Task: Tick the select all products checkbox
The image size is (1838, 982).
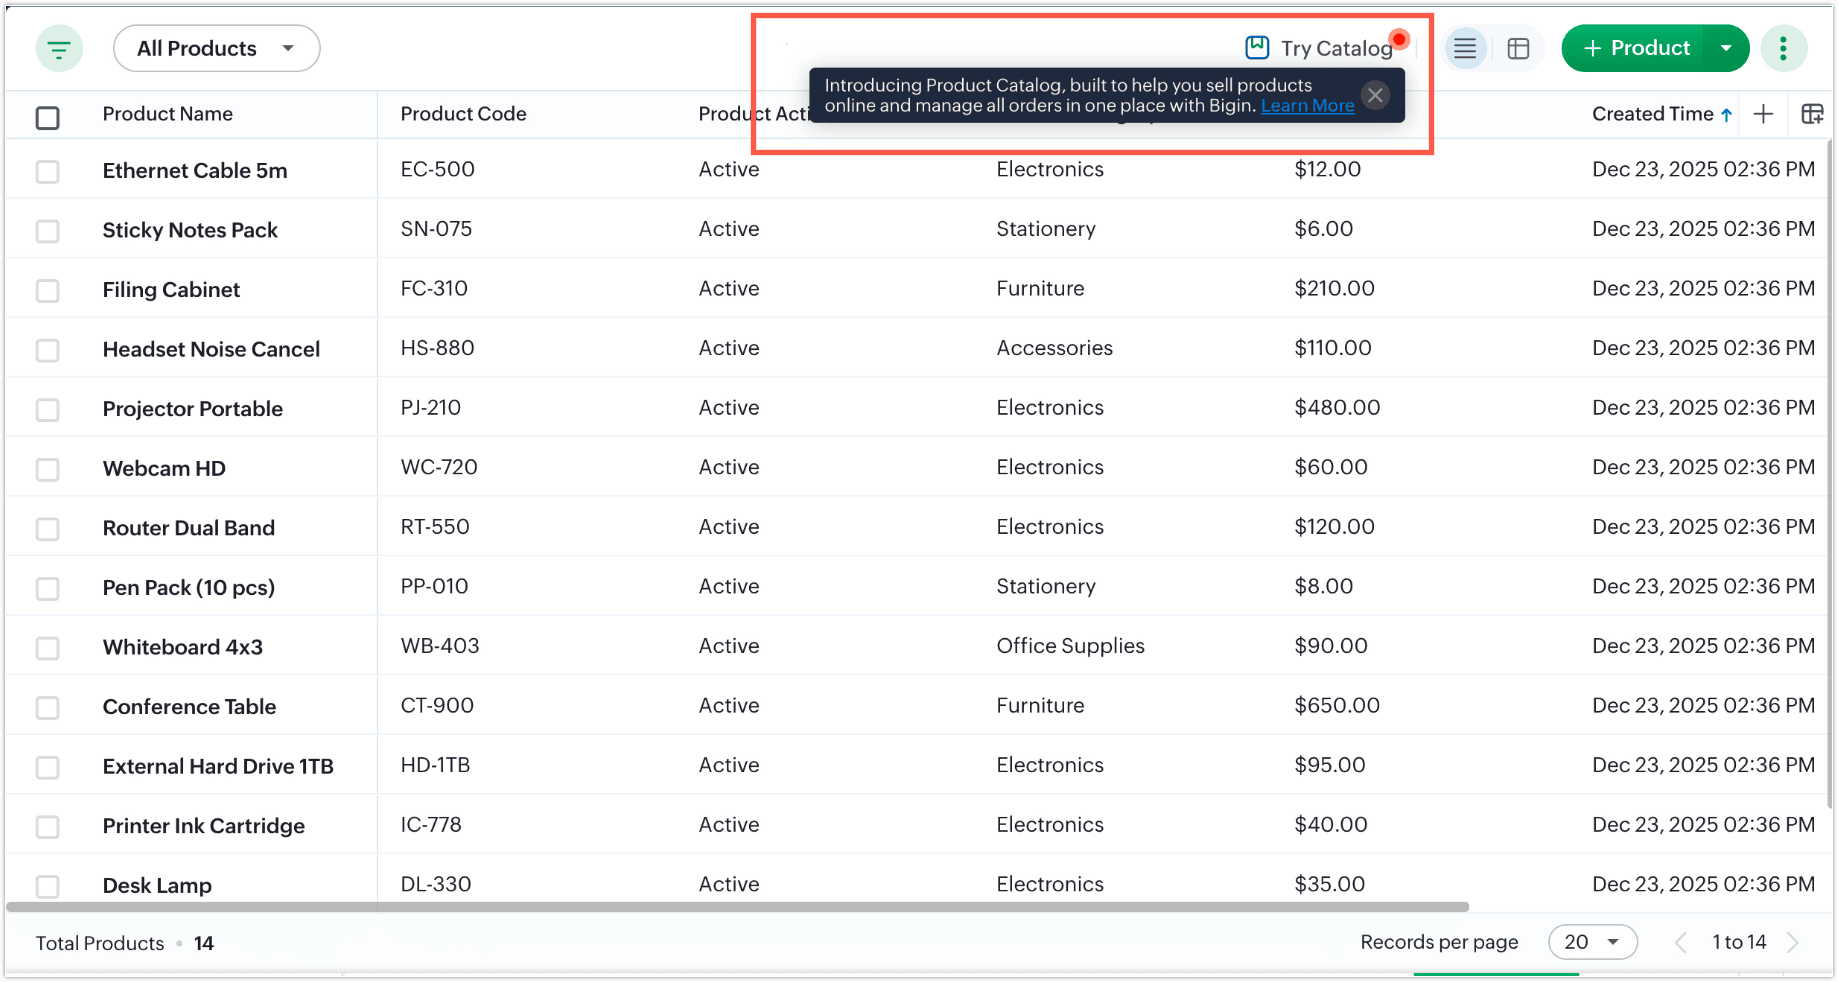Action: (x=47, y=118)
